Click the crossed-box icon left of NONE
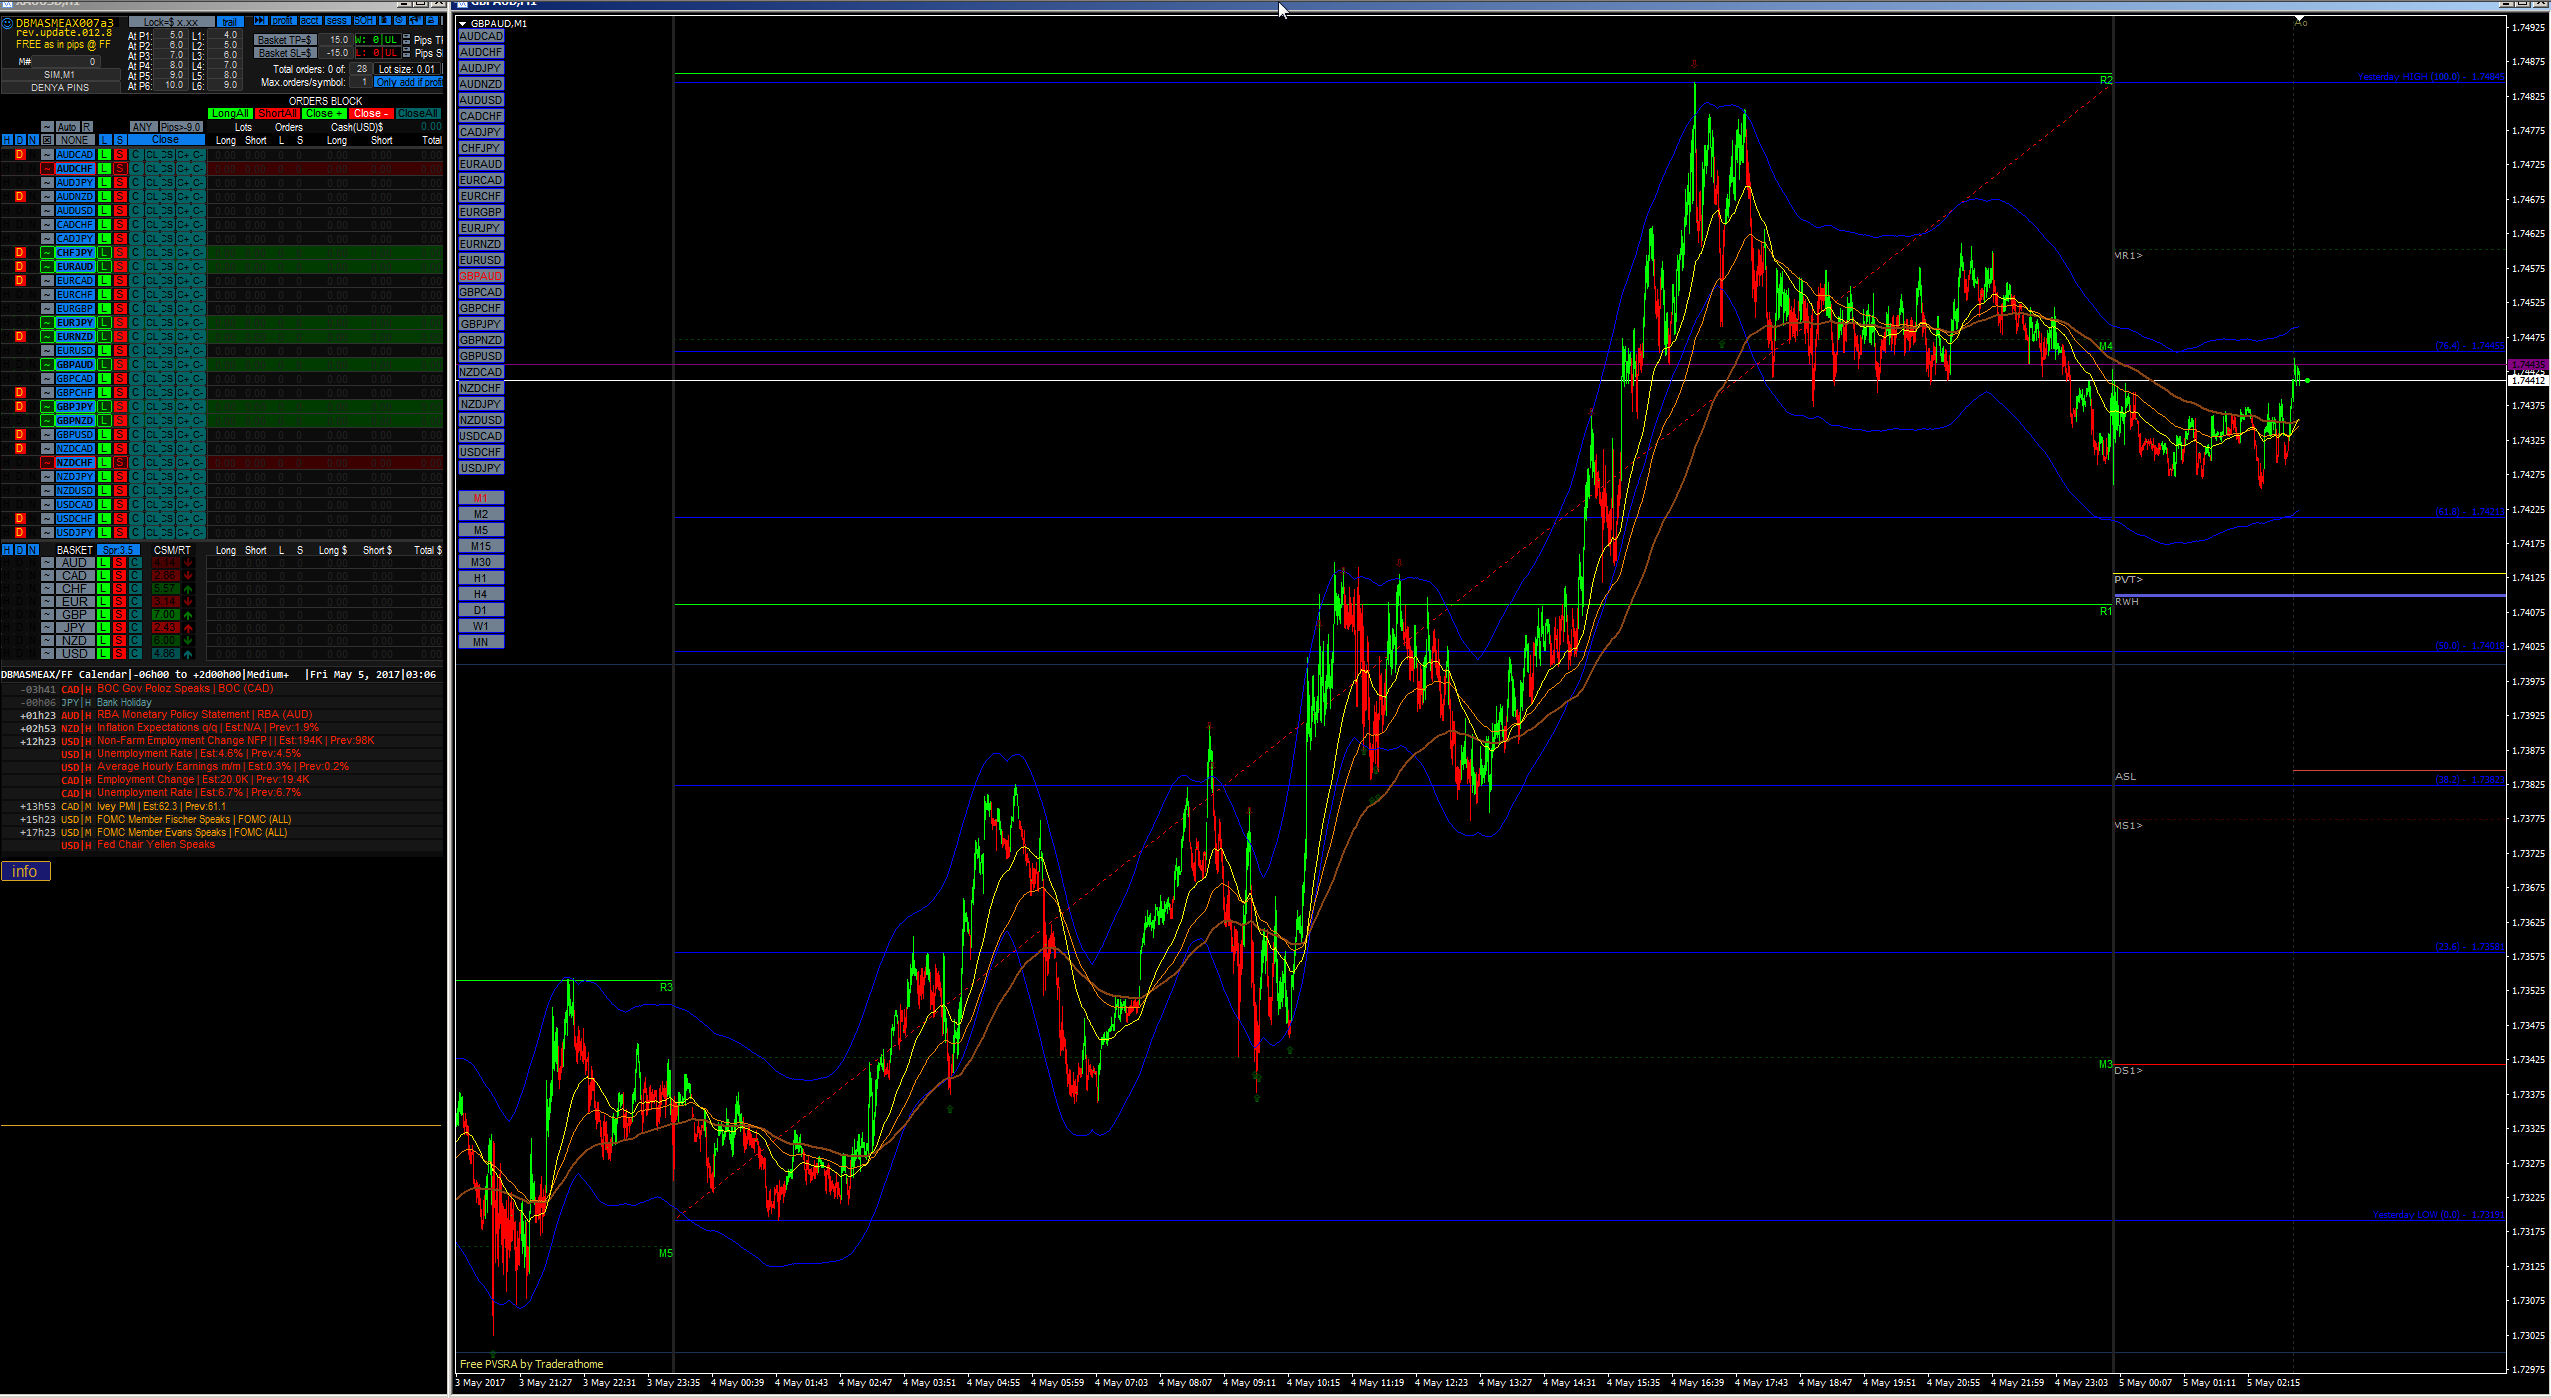This screenshot has width=2551, height=1398. click(47, 140)
